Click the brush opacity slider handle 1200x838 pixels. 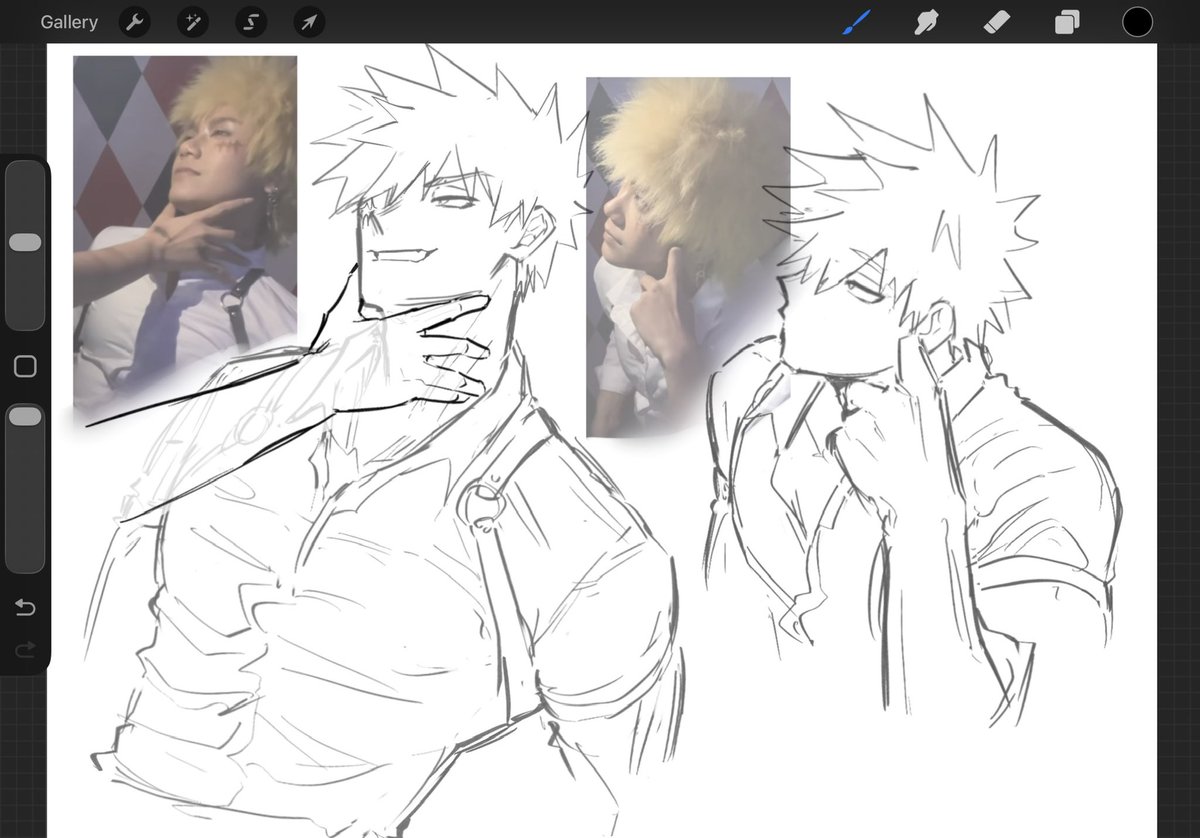tap(25, 416)
